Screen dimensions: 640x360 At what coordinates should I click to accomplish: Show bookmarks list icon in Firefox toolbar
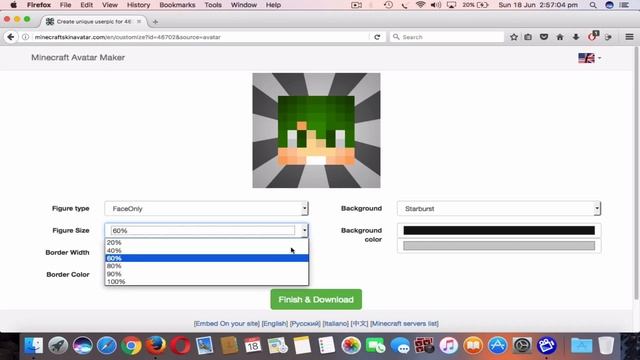click(x=528, y=37)
